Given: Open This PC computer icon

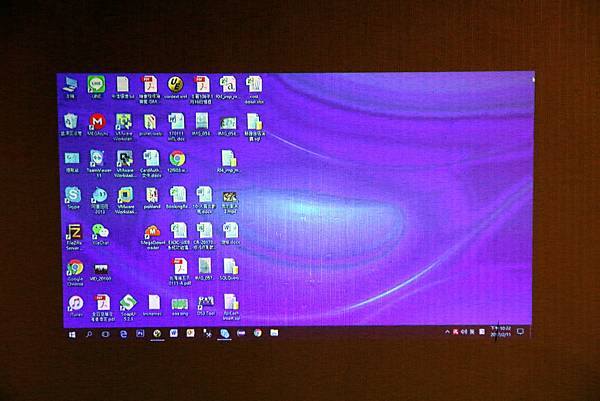Looking at the screenshot, I should coord(70,88).
